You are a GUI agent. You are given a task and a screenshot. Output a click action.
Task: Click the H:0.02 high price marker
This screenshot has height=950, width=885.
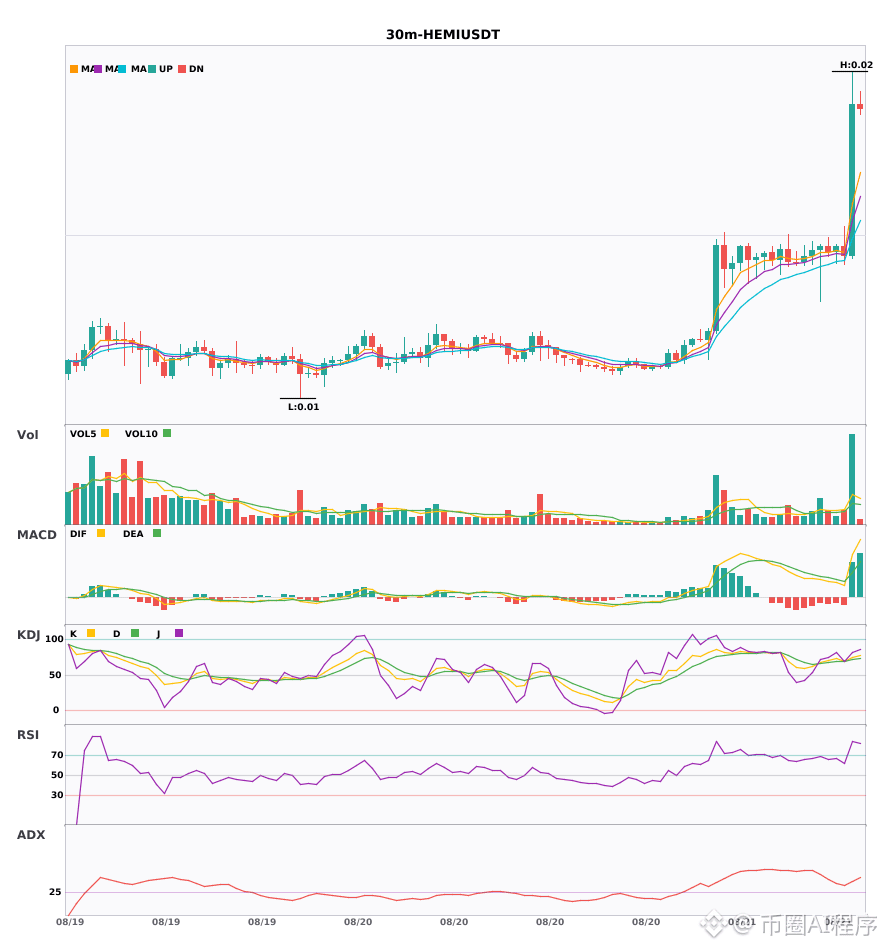click(x=856, y=65)
